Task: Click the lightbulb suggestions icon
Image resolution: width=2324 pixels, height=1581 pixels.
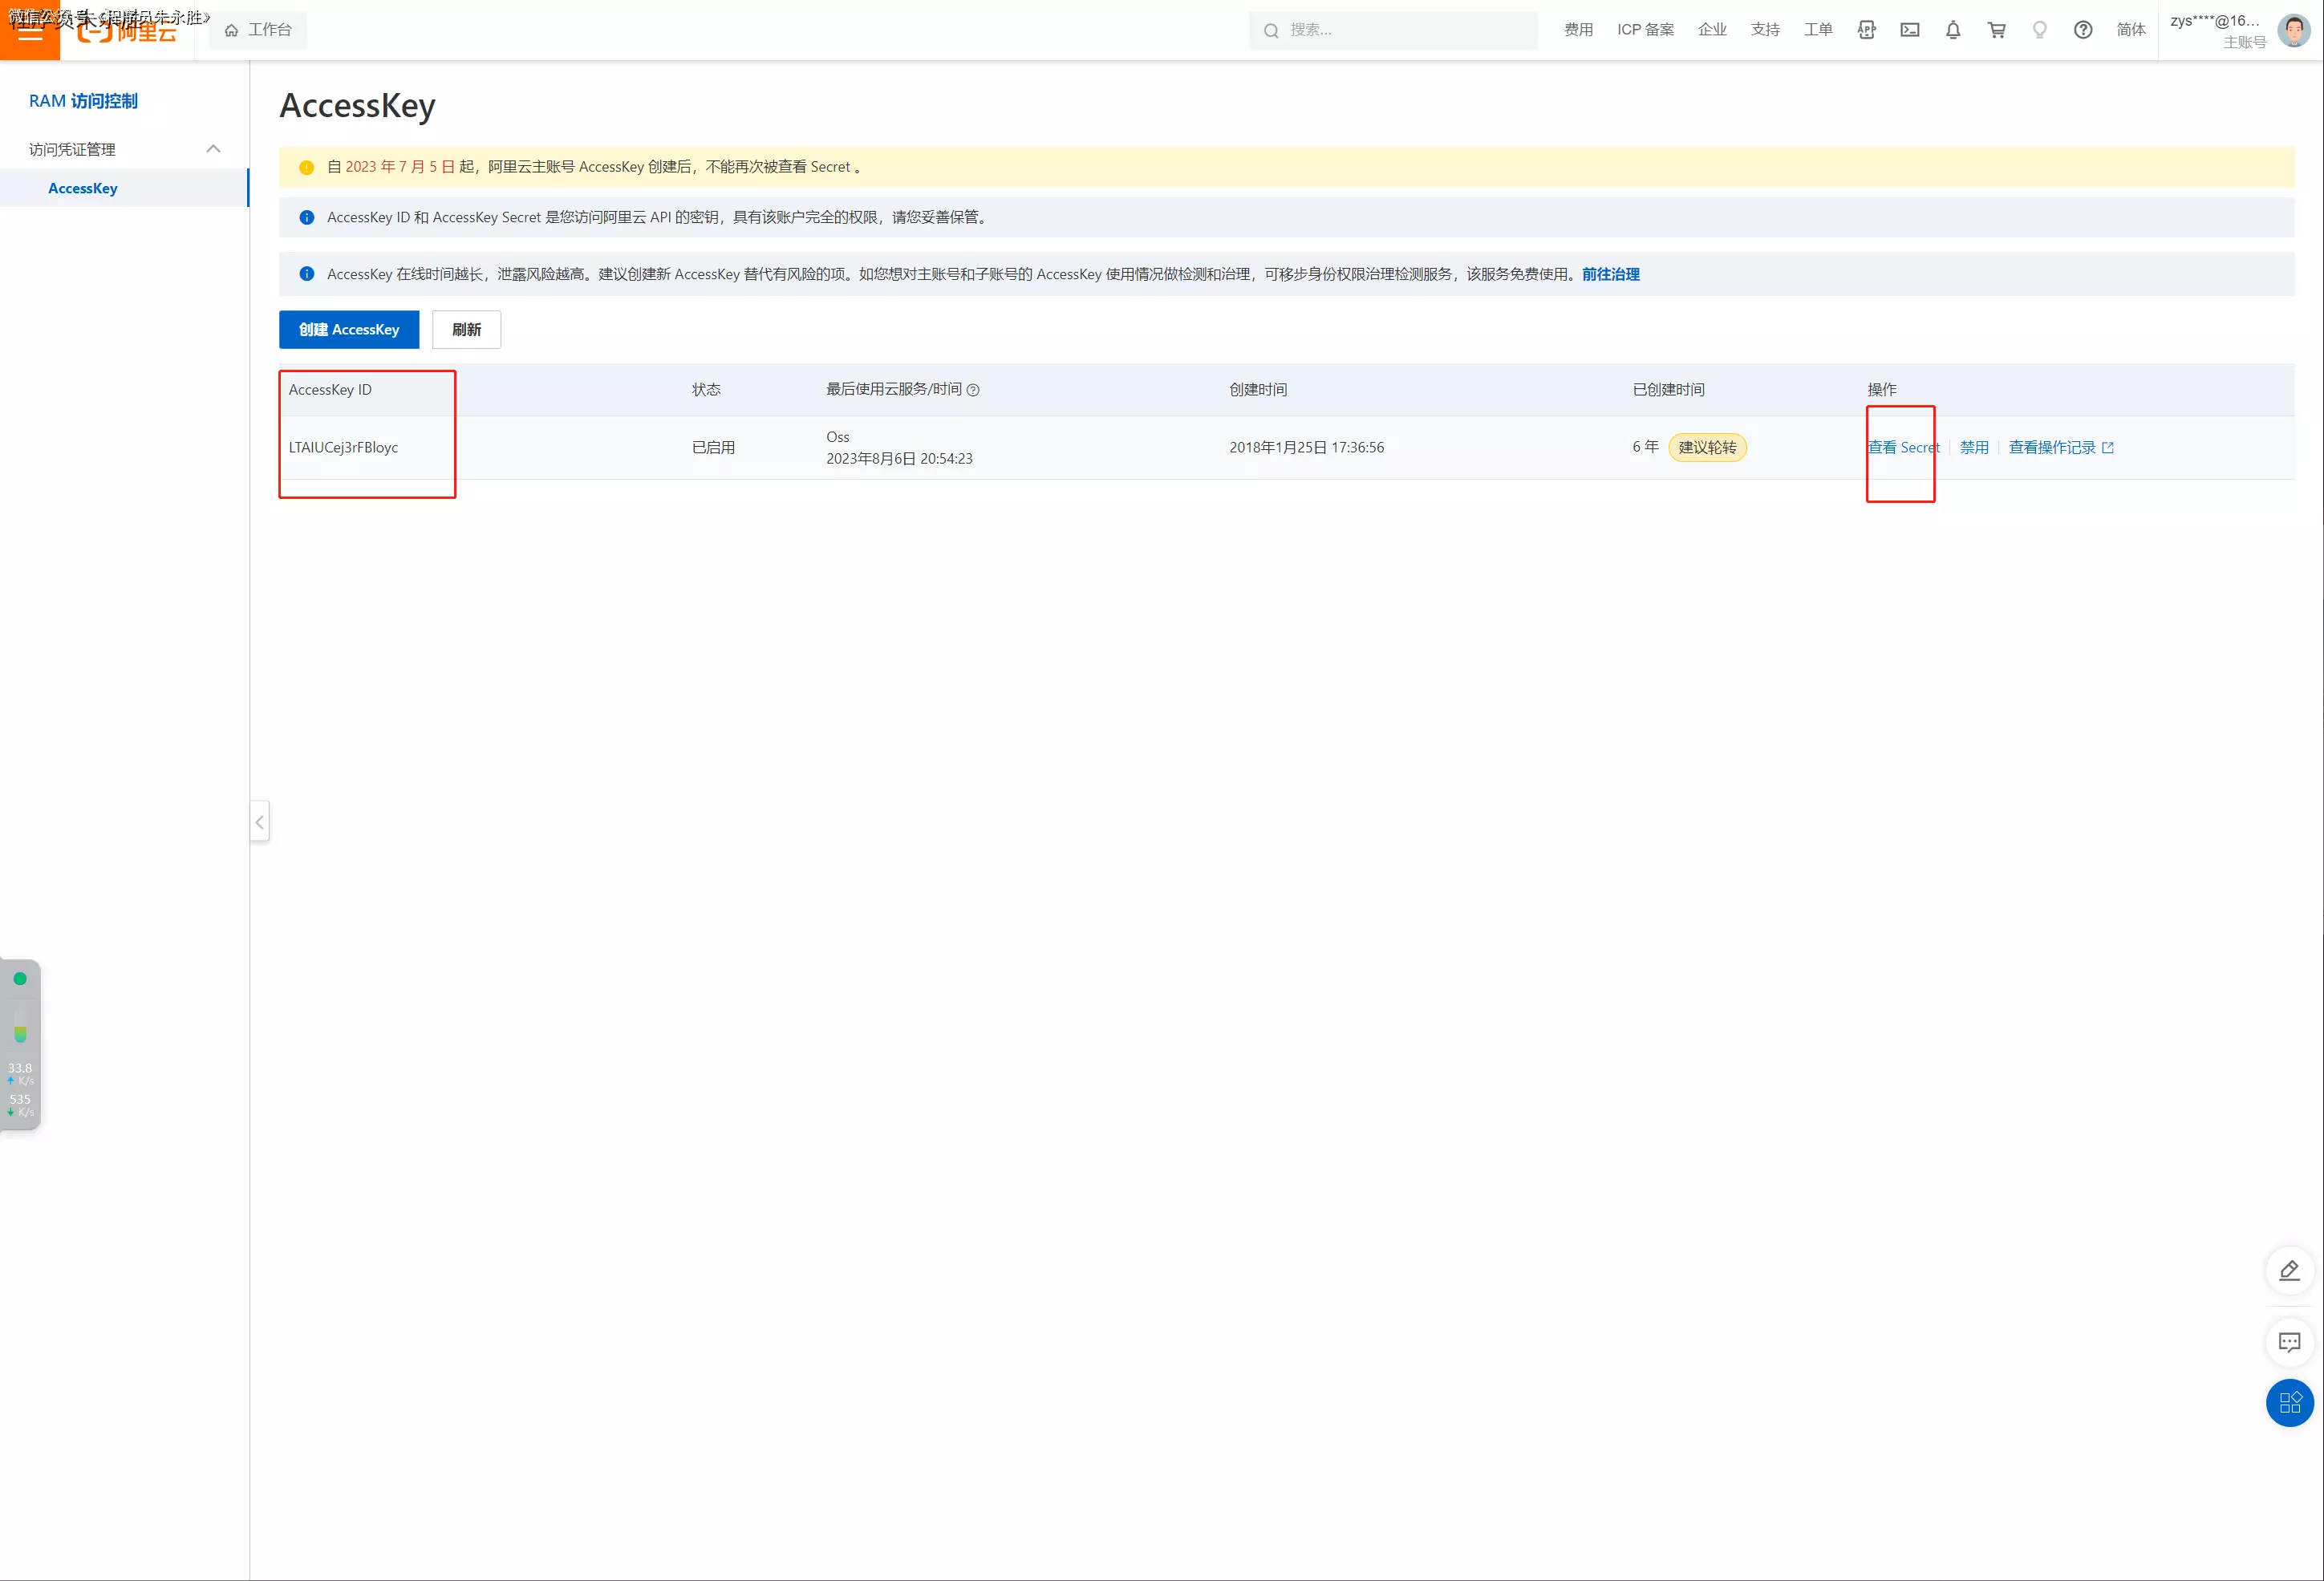Action: coord(2039,30)
